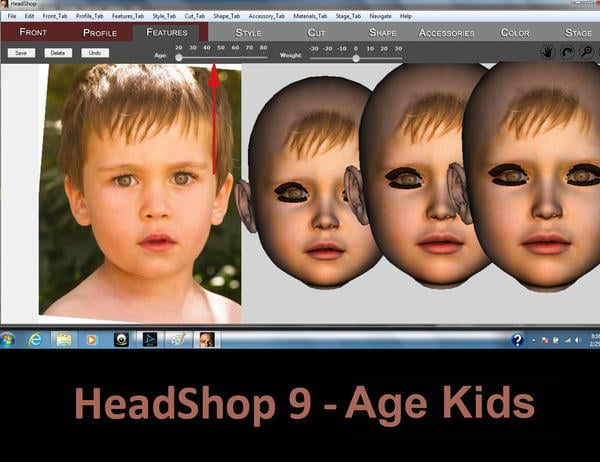Viewport: 600px width, 462px height.
Task: Switch to HeadShop face taskbar icon
Action: pos(207,340)
